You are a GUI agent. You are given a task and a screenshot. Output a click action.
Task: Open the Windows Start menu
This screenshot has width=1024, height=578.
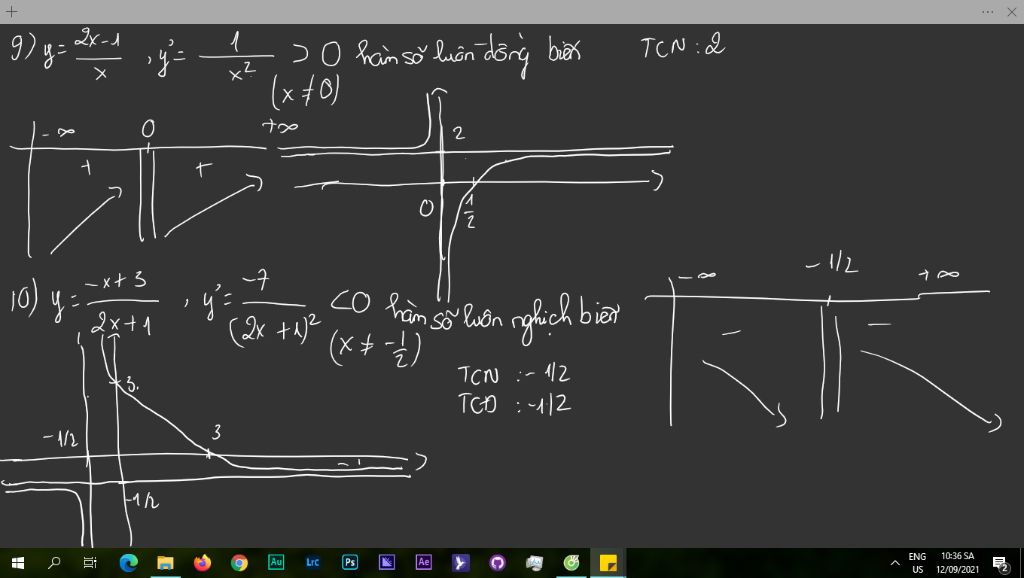18,562
